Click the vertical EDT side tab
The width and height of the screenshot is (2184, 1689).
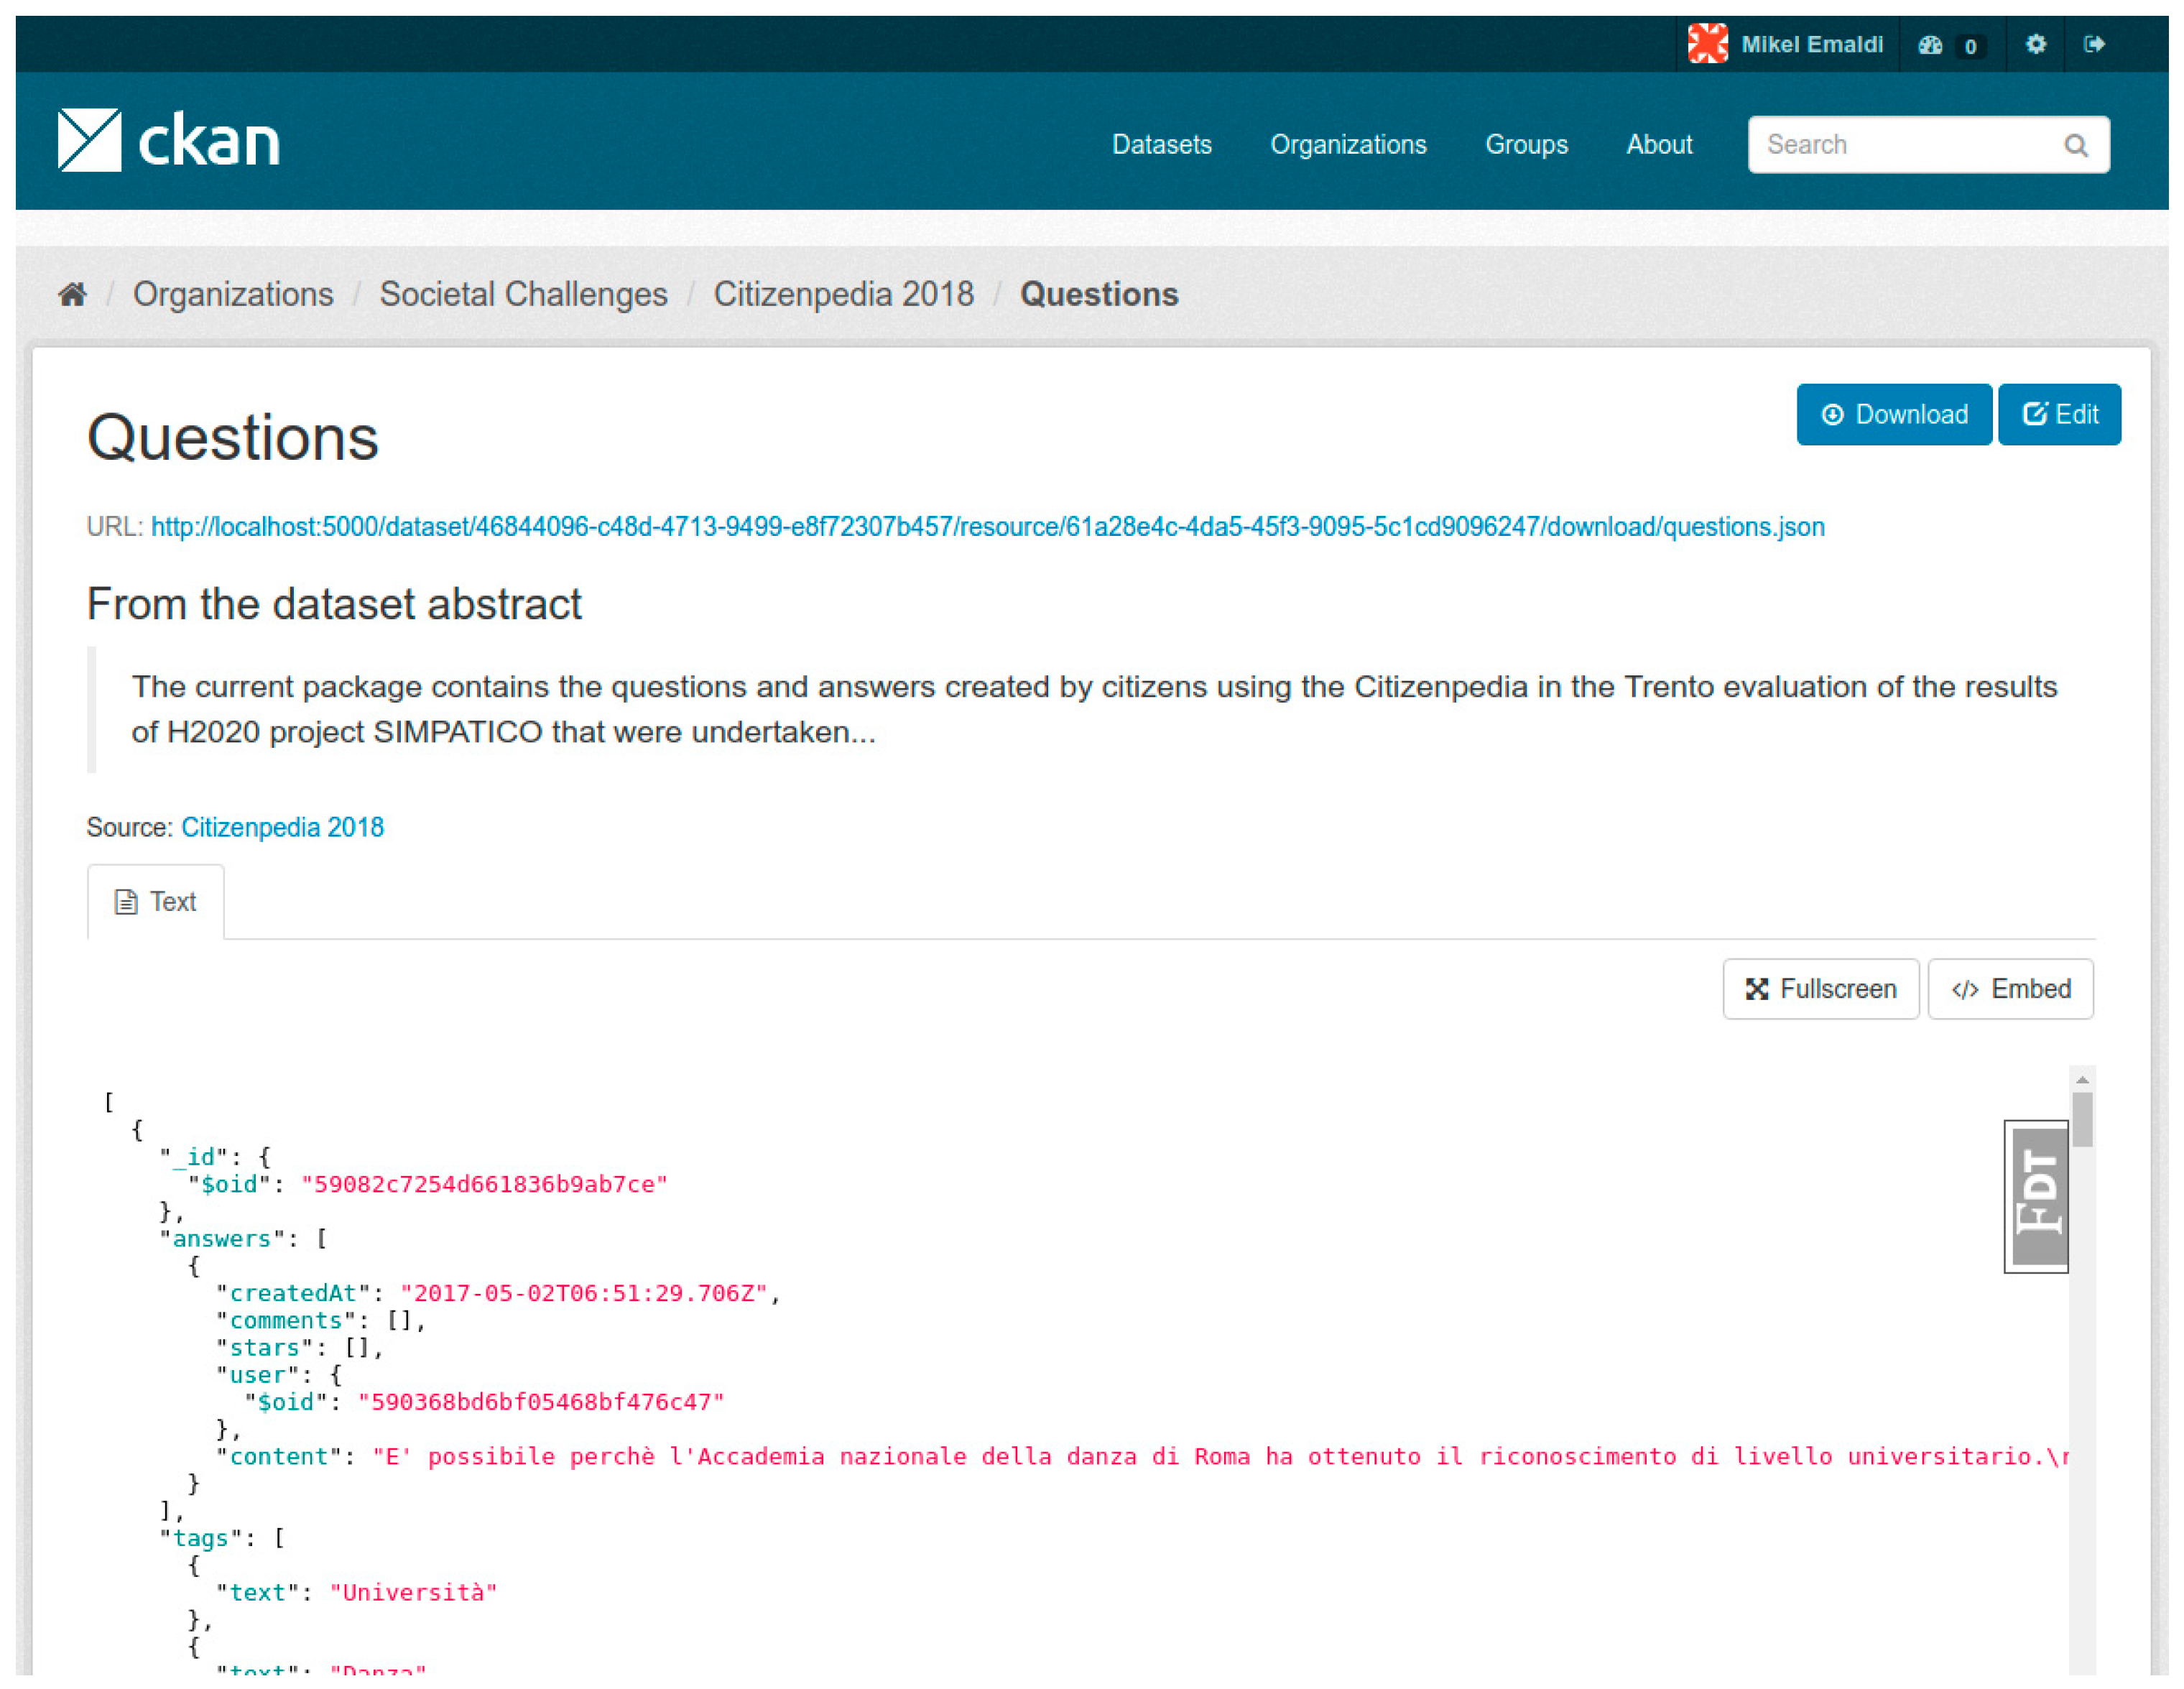[2036, 1196]
